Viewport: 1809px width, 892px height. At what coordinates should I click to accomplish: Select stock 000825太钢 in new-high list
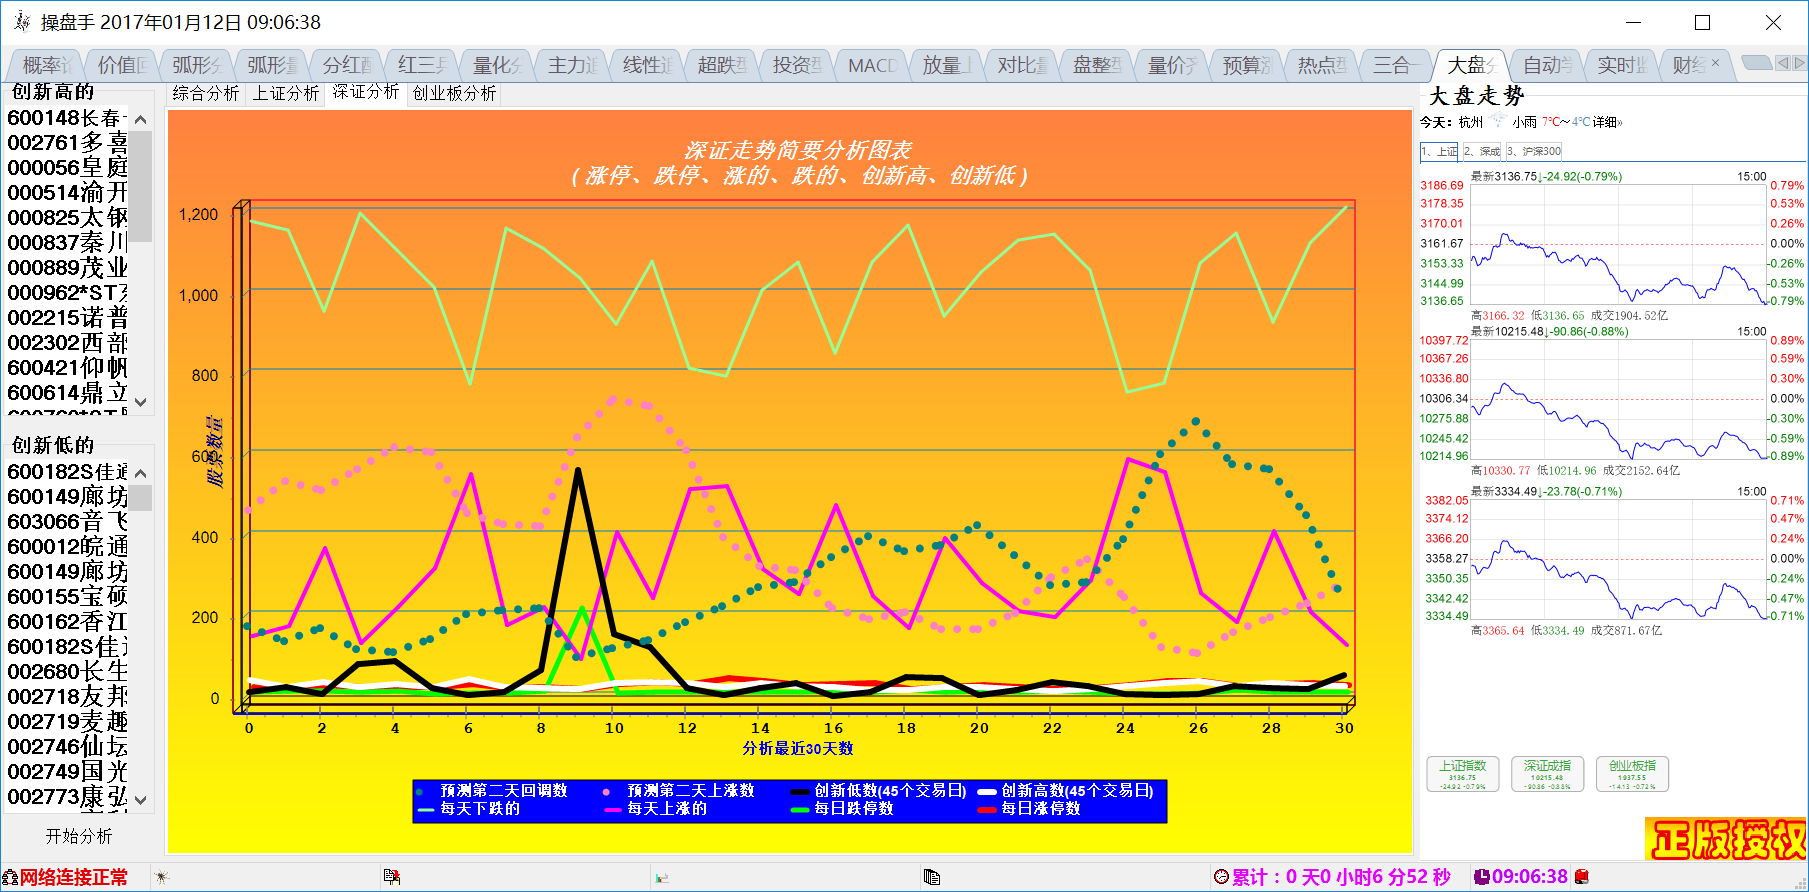coord(67,218)
